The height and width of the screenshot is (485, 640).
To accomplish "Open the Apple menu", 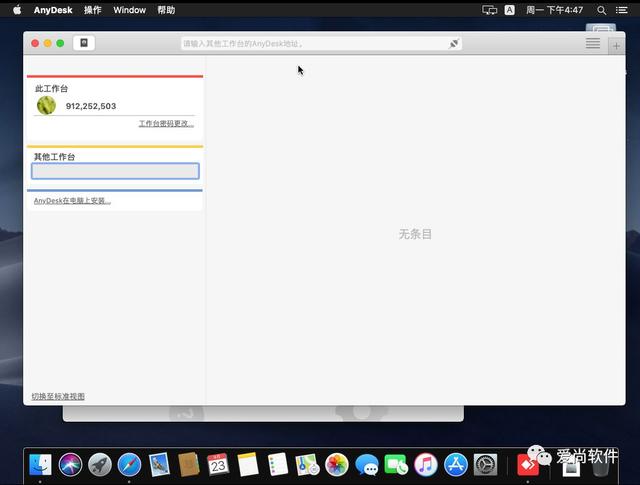I will (17, 10).
